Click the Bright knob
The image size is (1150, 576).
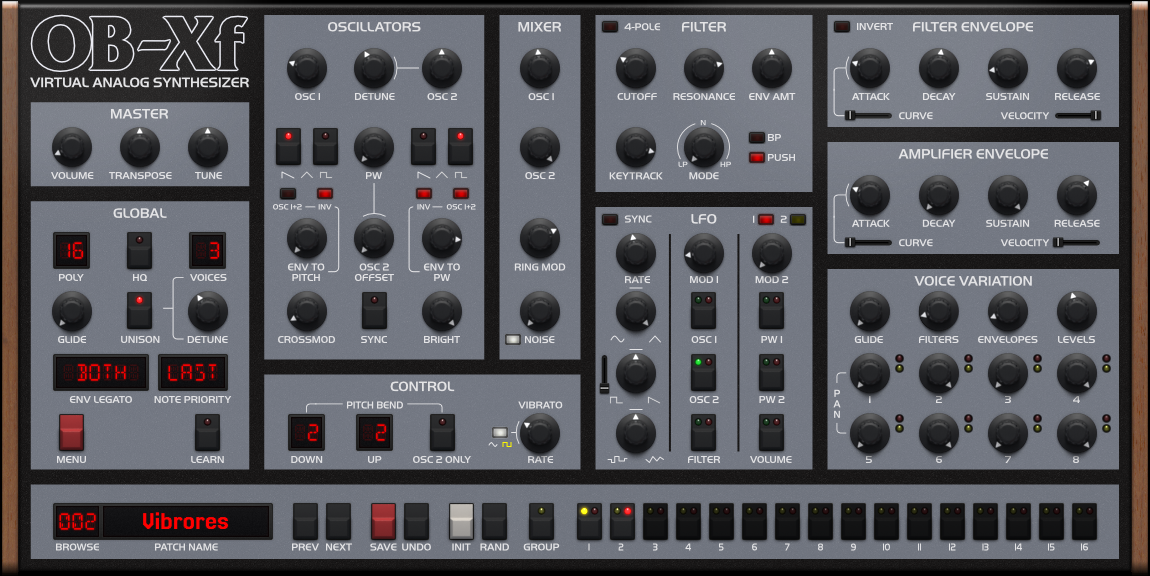(442, 311)
